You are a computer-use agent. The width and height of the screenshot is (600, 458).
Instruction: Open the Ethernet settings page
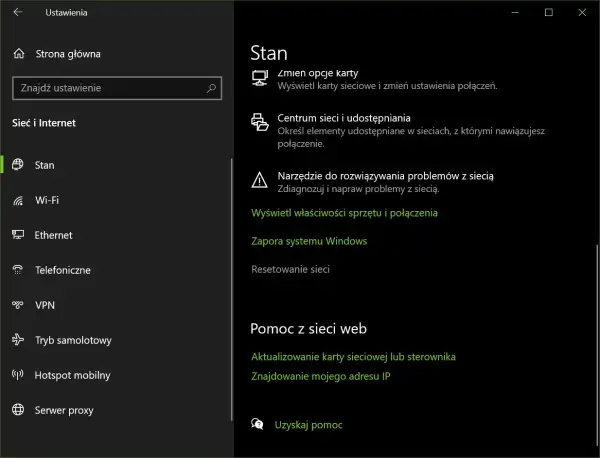point(53,235)
